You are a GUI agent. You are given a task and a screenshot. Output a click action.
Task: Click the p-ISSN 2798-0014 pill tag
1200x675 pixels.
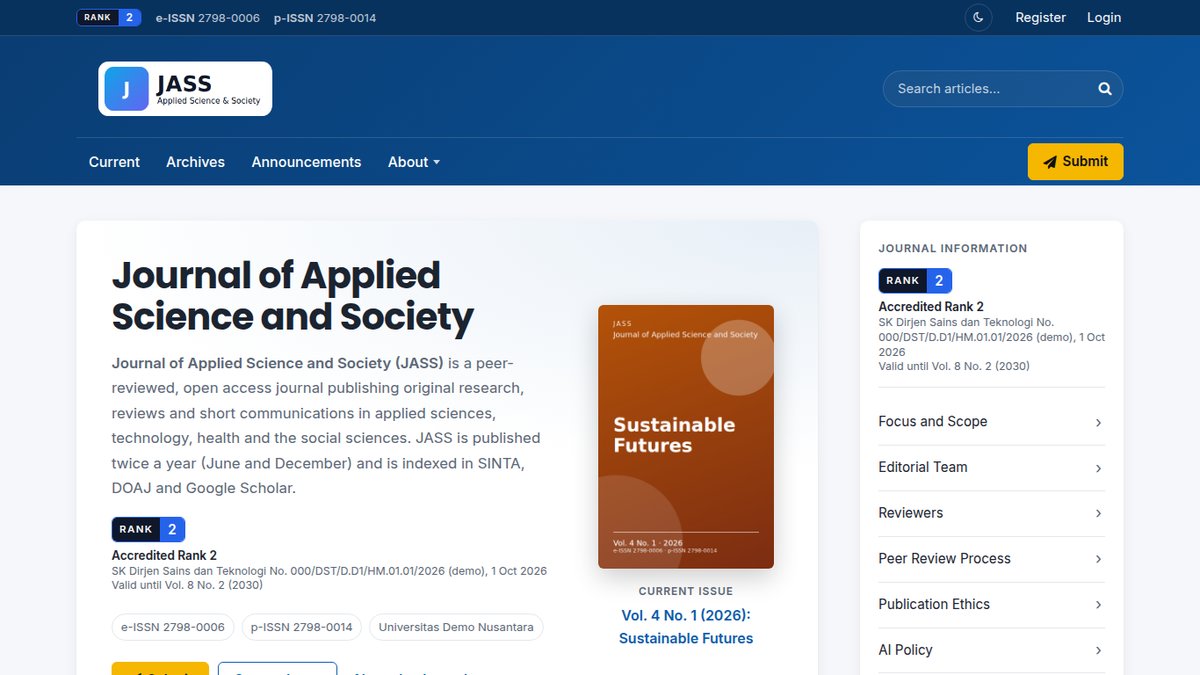[x=302, y=627]
